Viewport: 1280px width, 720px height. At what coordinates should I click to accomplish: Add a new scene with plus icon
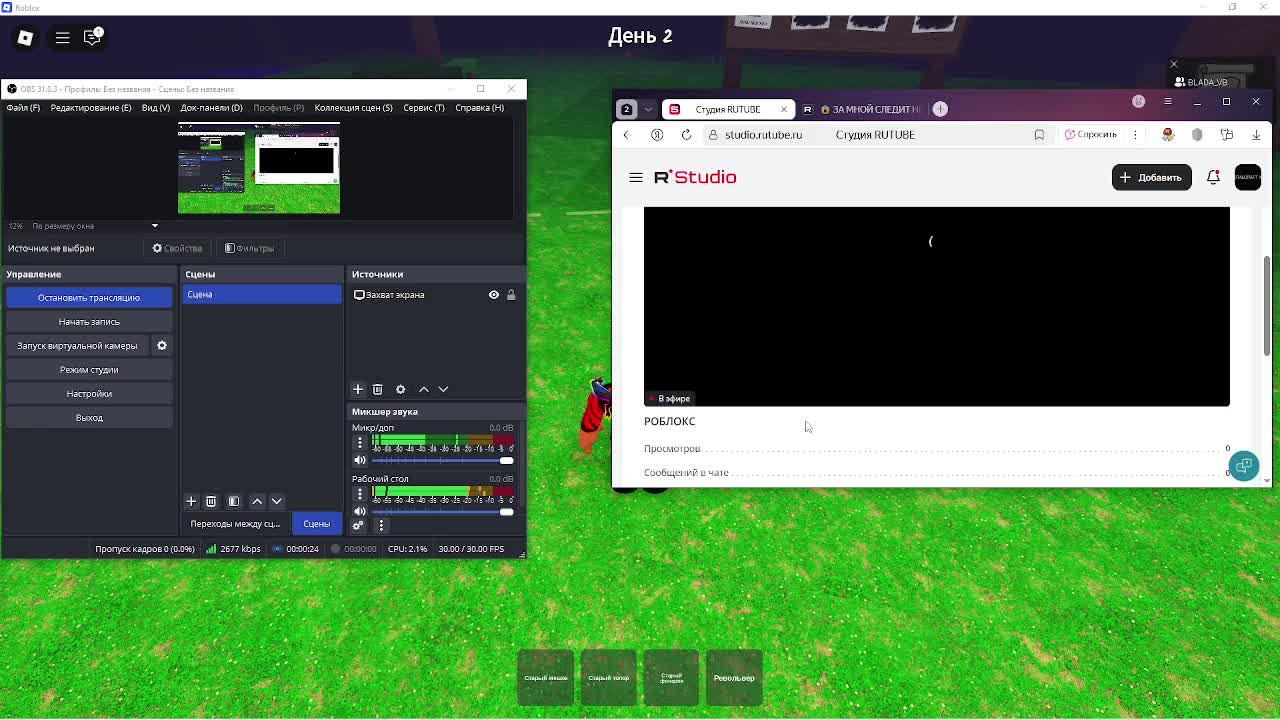coord(191,501)
